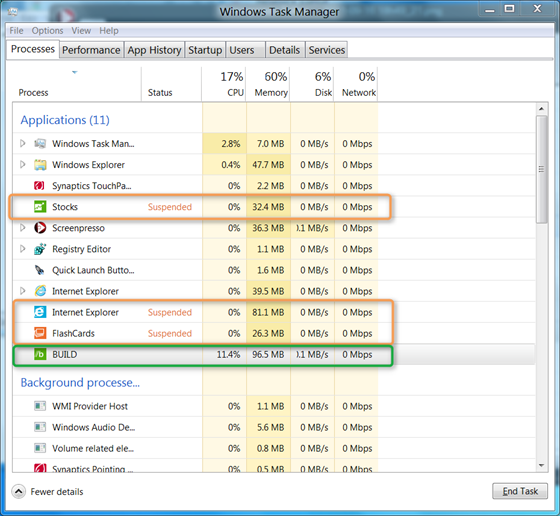Select the BUILD process name
560x516 pixels.
65,355
